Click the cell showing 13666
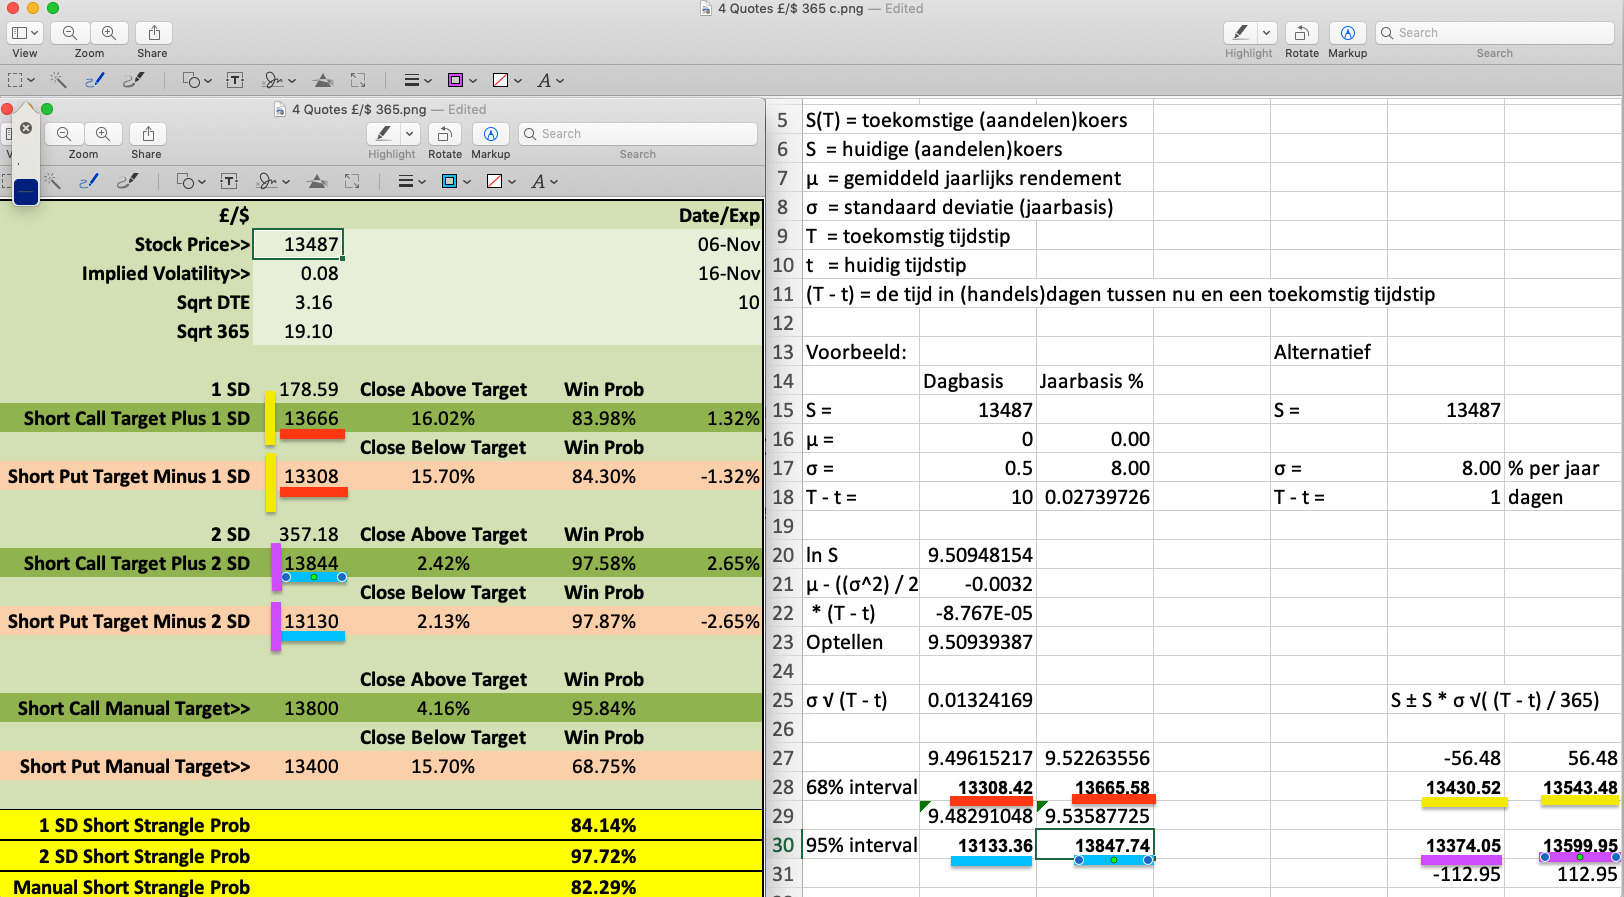Screen dimensions: 1624x897 [x=311, y=418]
